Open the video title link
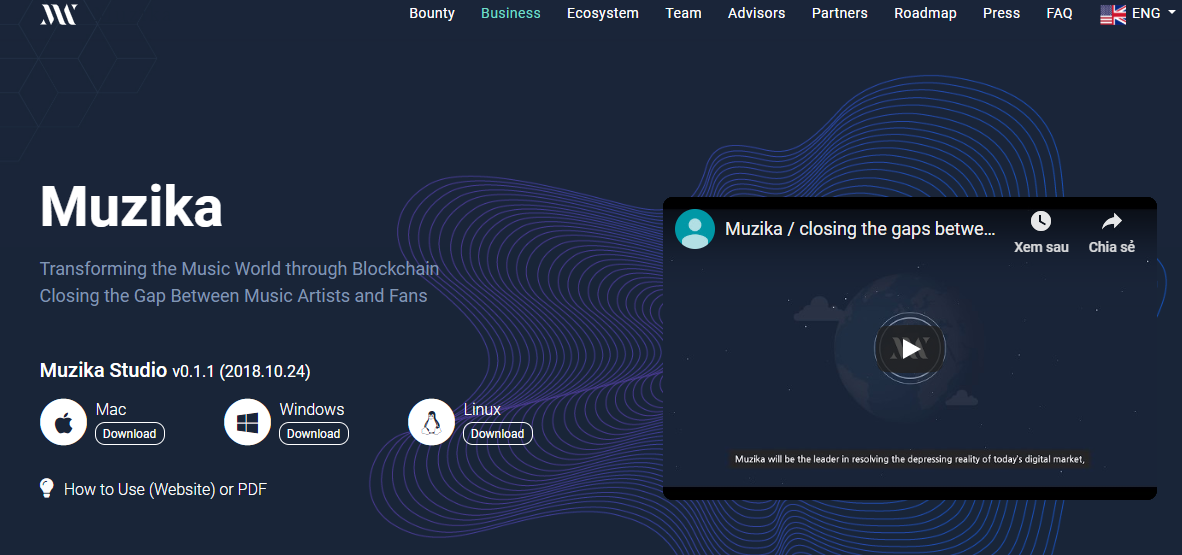Screen dimensions: 1182x555 860,229
